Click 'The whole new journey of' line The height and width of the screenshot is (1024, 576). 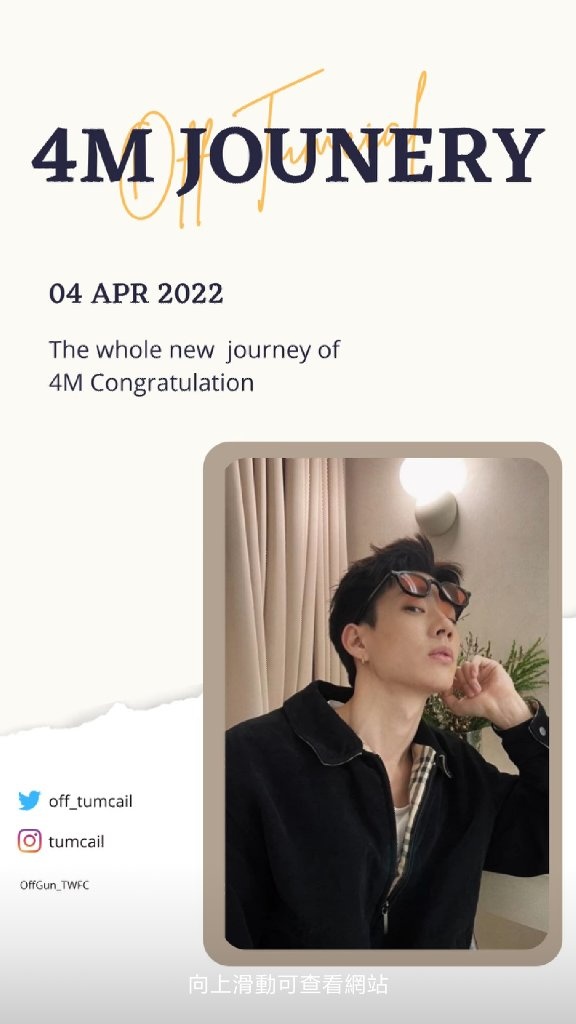pyautogui.click(x=194, y=351)
